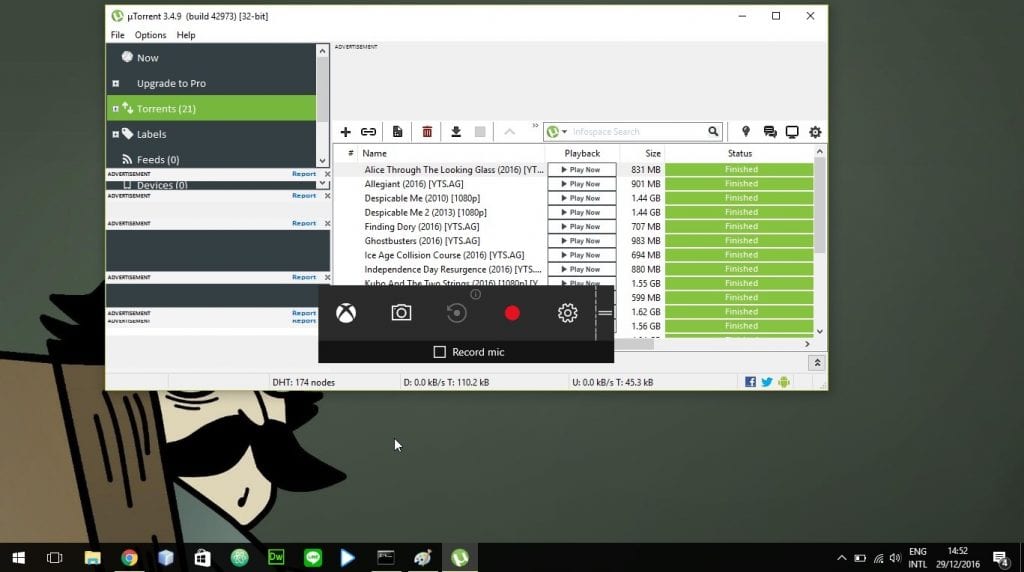The image size is (1024, 572).
Task: Click the red trash Remove Torrent icon
Action: 427,132
